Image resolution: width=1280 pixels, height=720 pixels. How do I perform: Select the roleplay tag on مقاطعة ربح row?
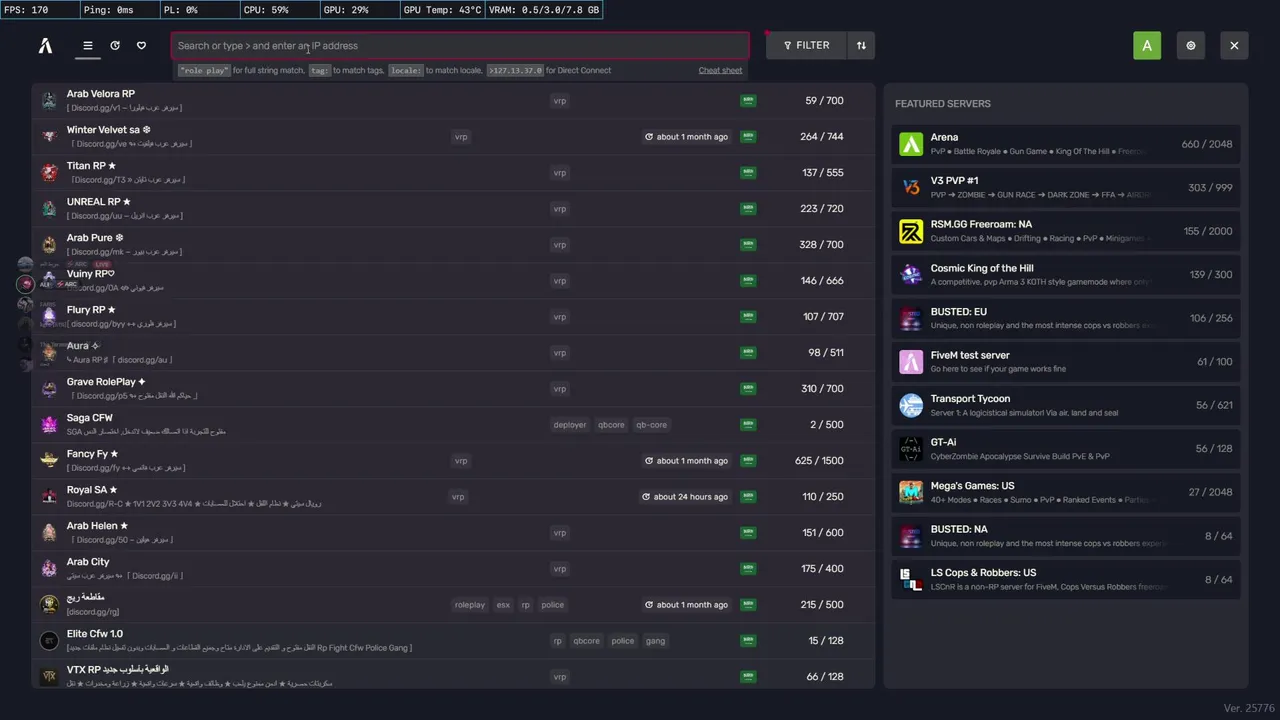(x=469, y=605)
